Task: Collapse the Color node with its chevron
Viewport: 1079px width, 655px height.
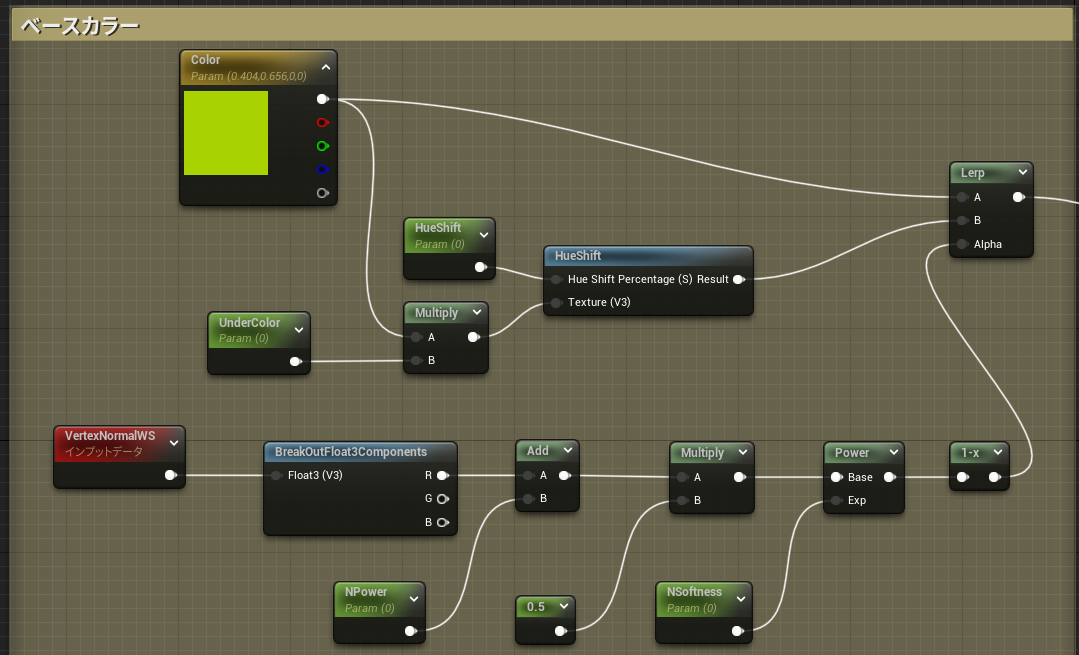Action: click(x=325, y=67)
